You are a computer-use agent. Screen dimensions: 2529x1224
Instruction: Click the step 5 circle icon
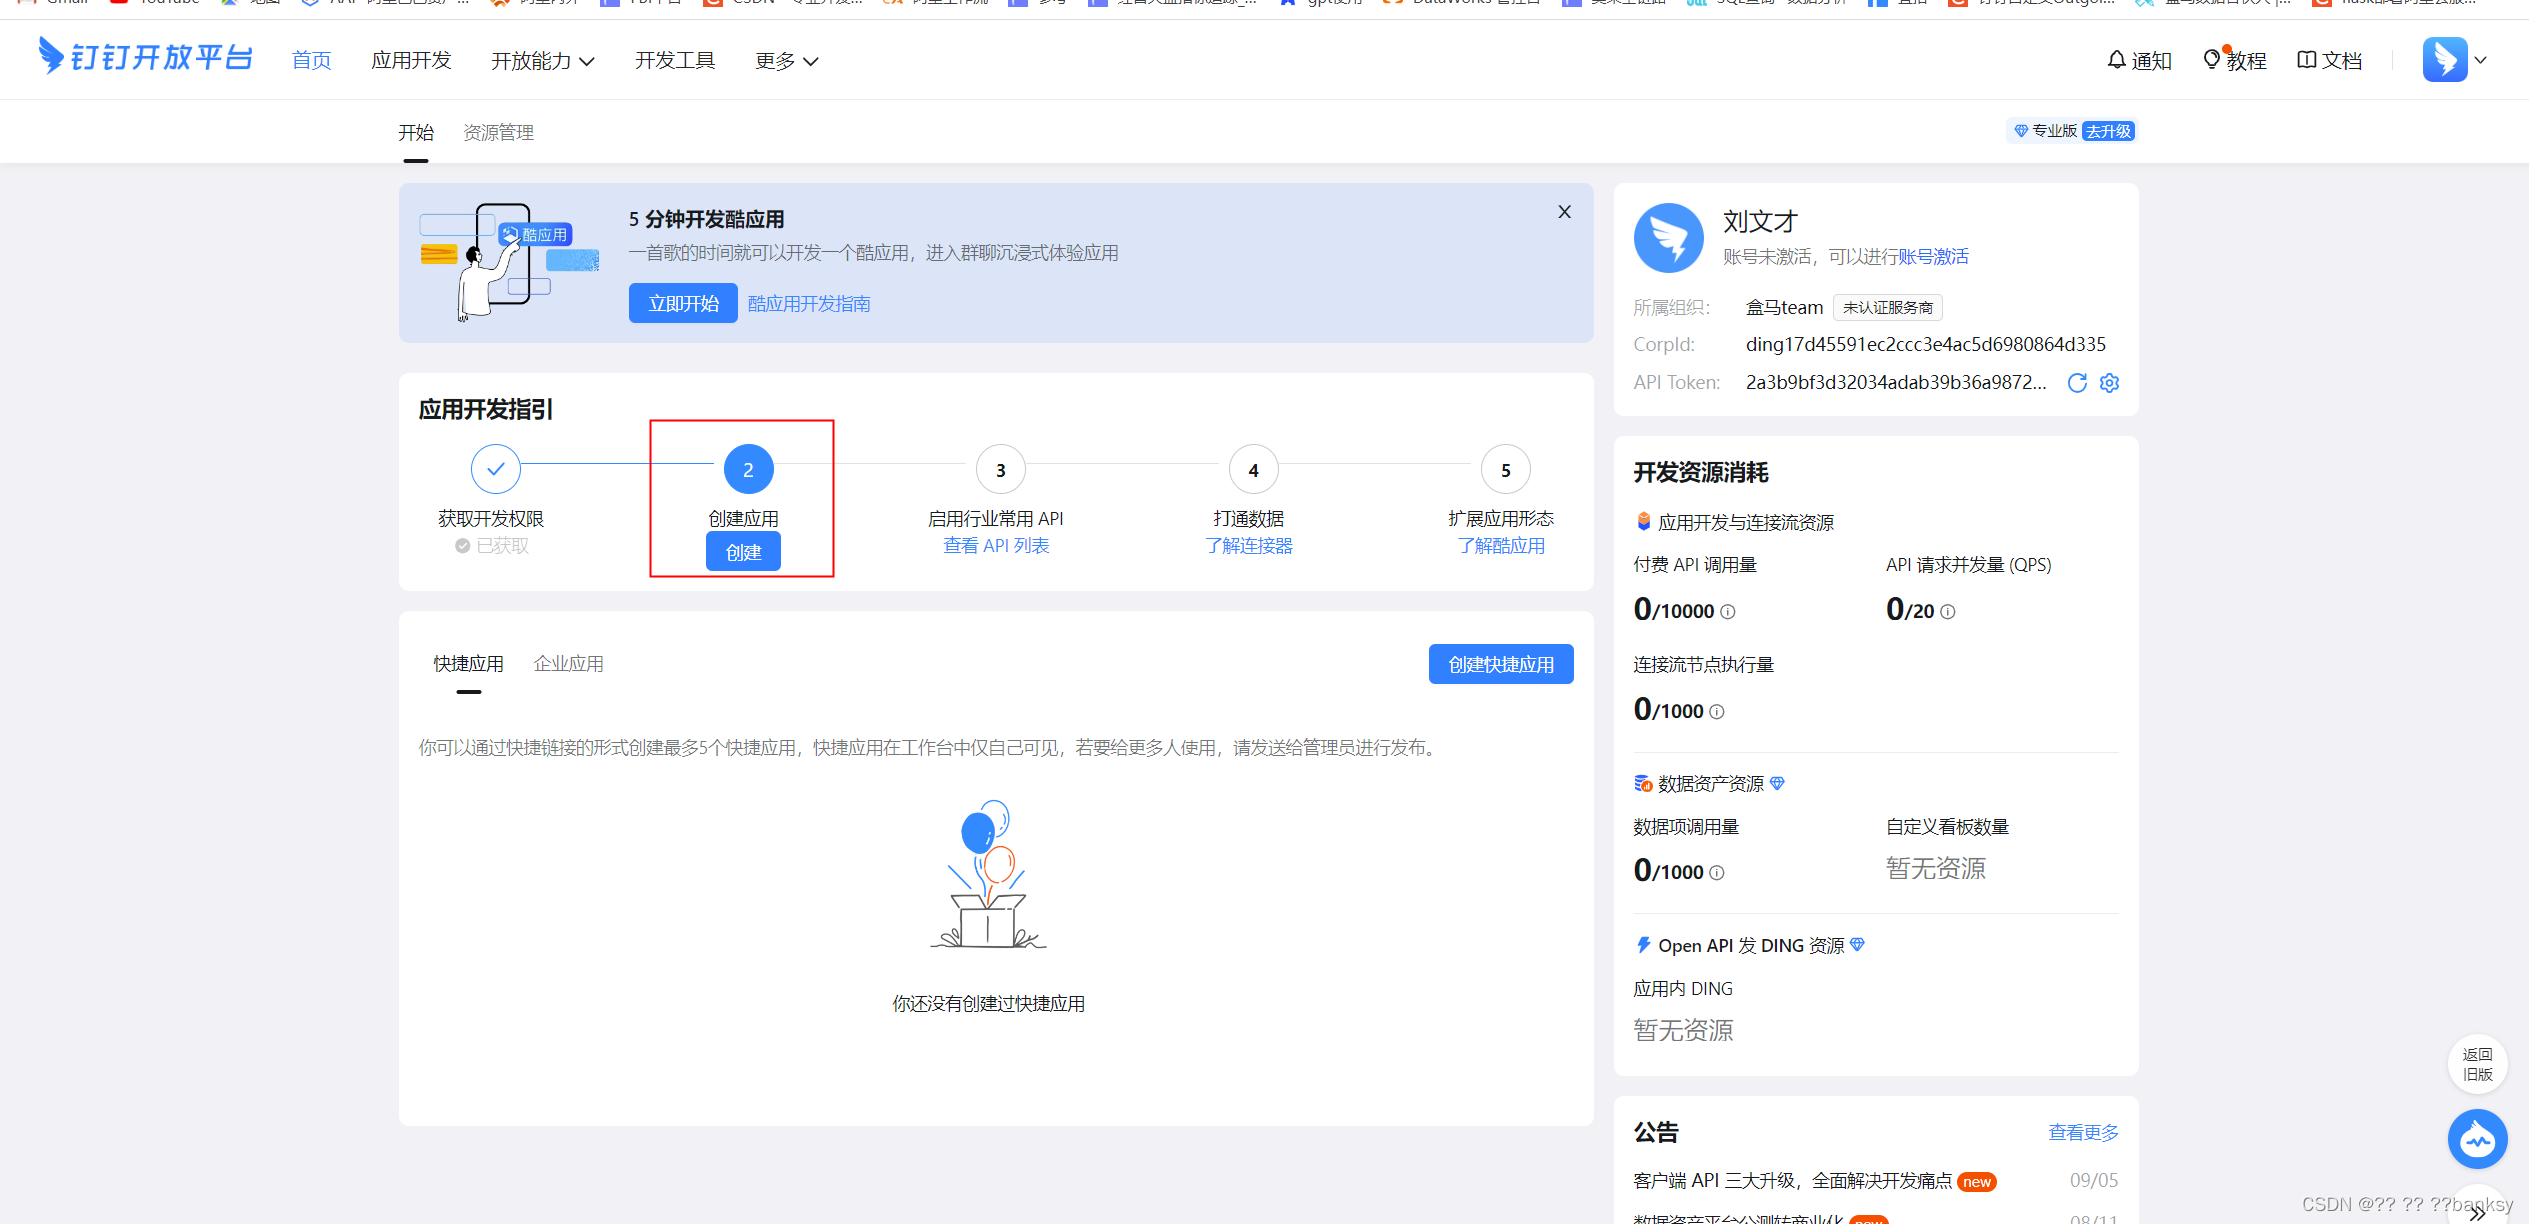pos(1506,469)
